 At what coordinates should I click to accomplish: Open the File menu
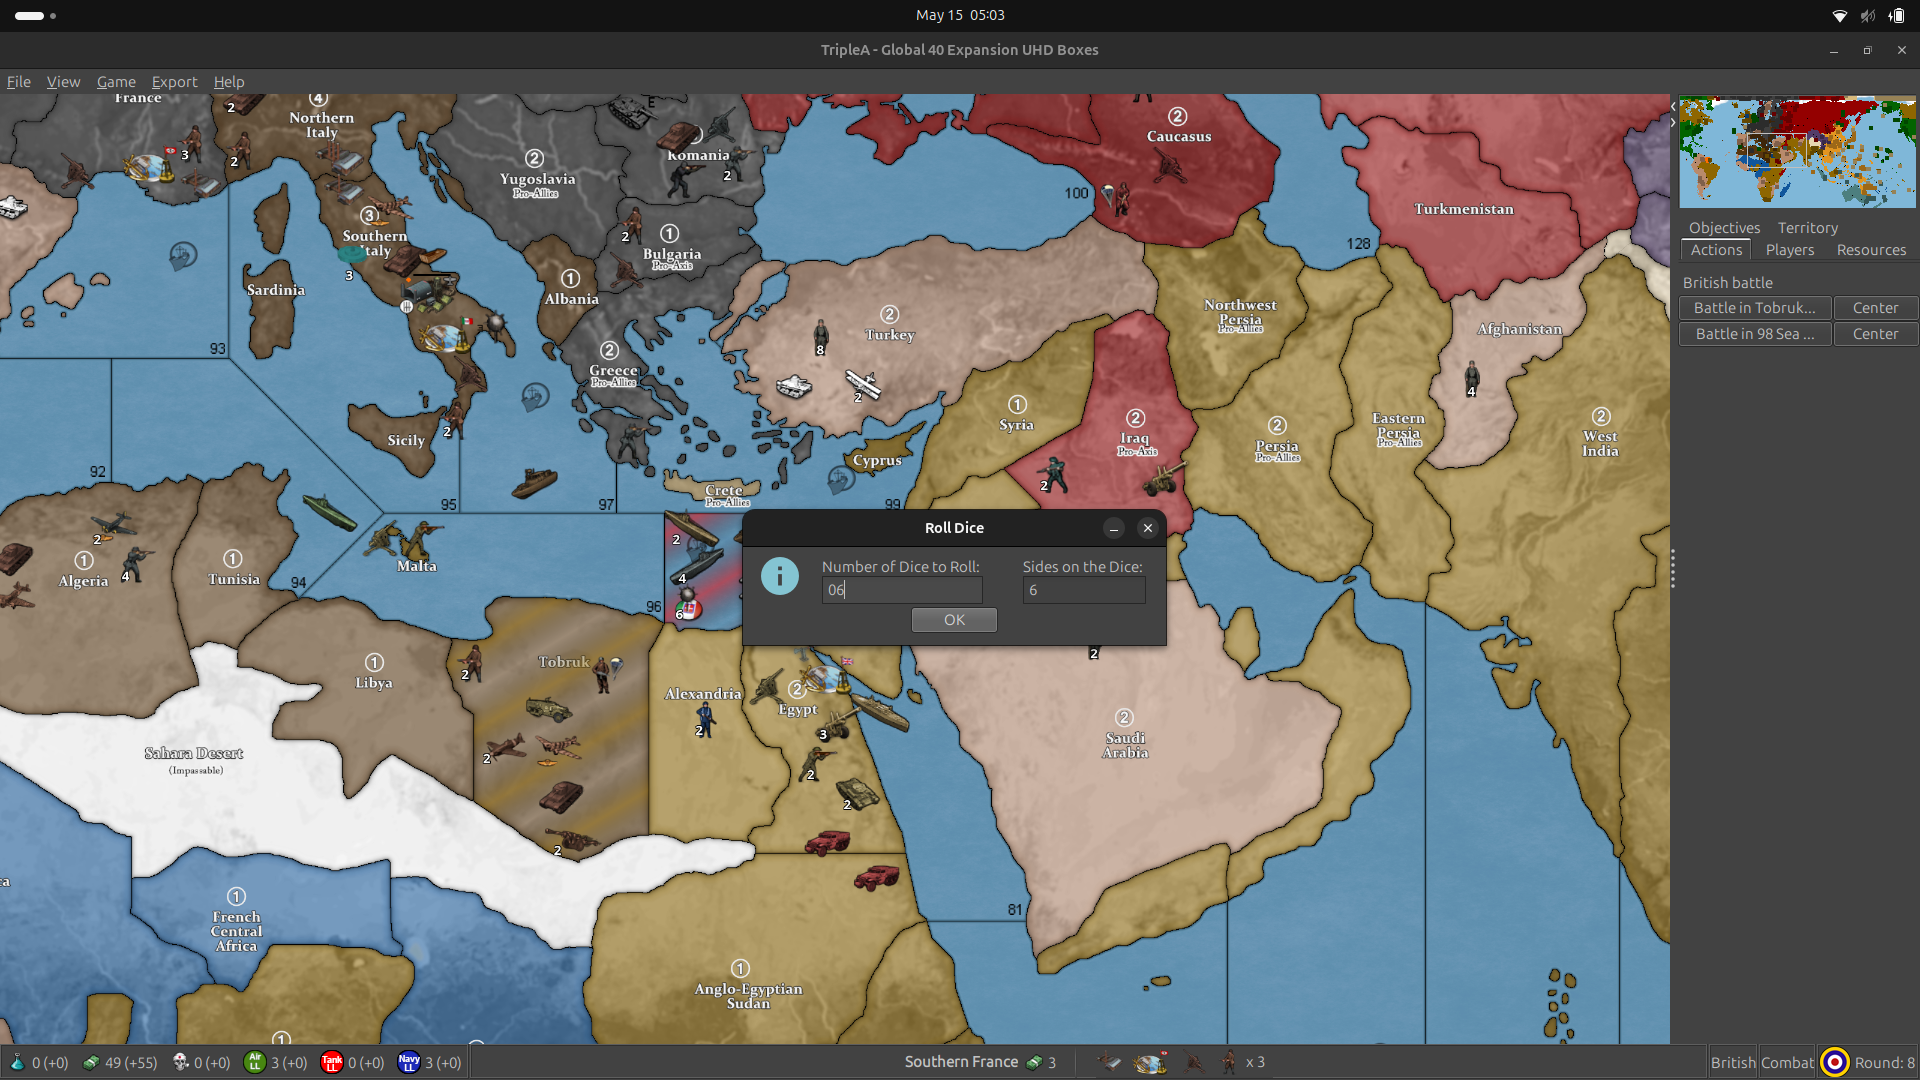tap(19, 82)
